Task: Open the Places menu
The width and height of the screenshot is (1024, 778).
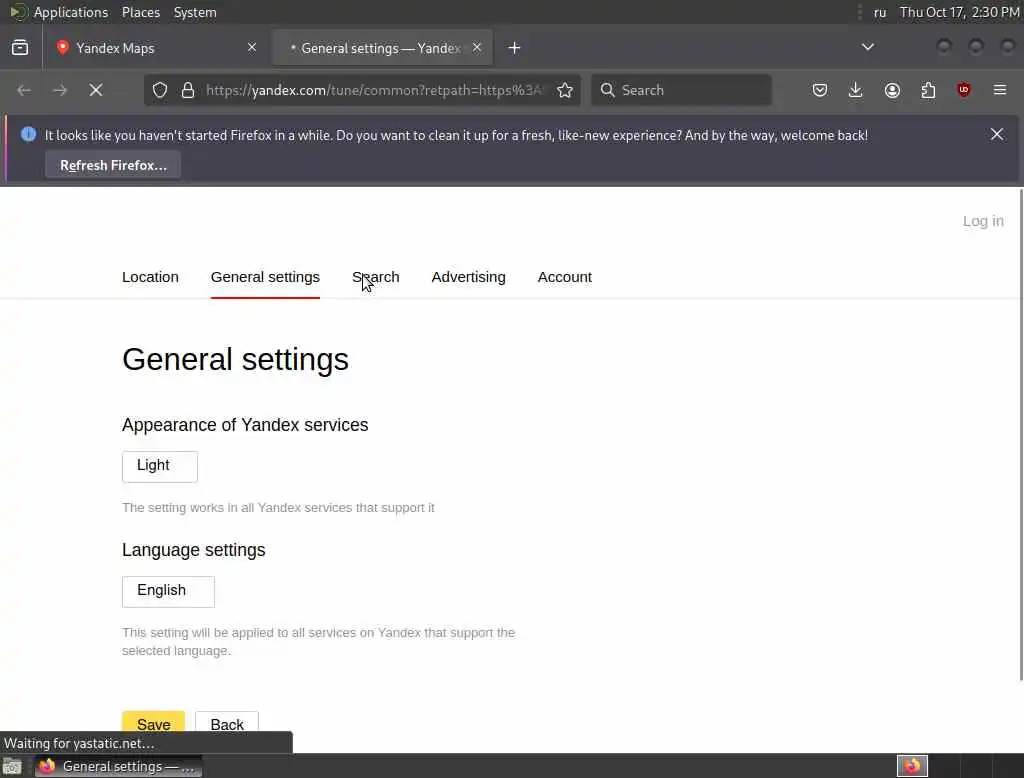Action: click(x=140, y=12)
